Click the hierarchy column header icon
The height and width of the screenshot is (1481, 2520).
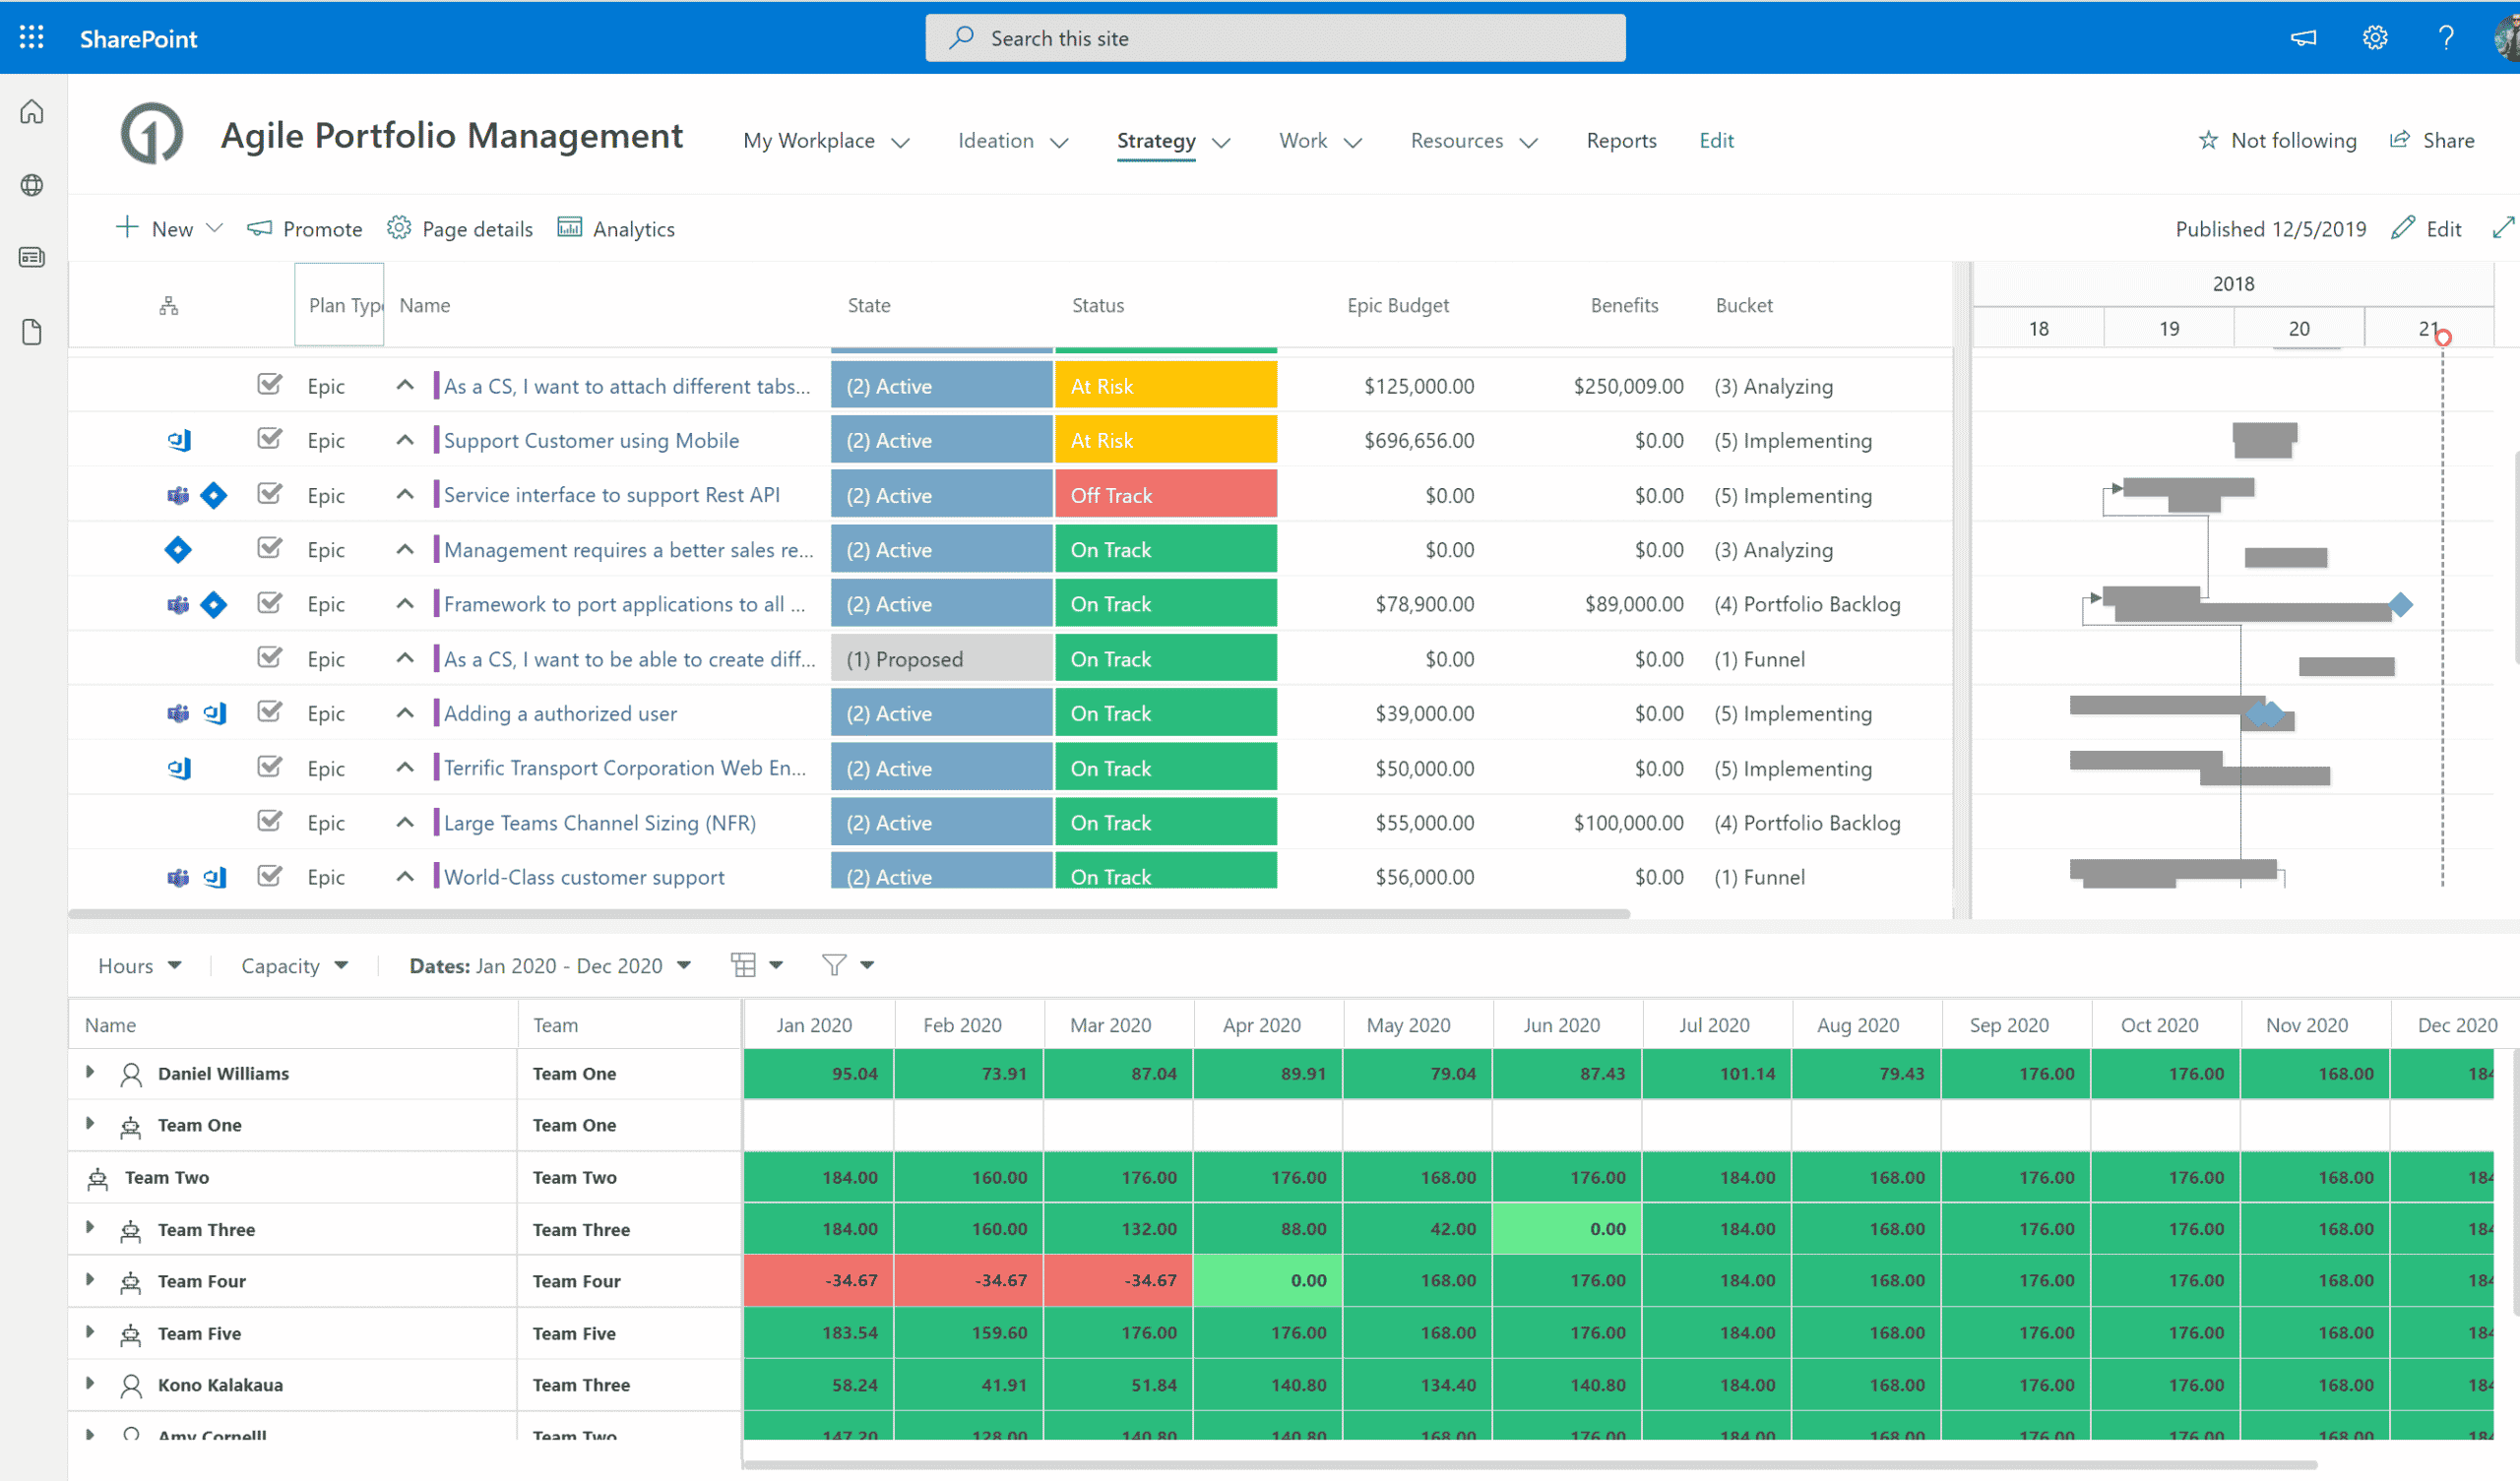[x=169, y=306]
